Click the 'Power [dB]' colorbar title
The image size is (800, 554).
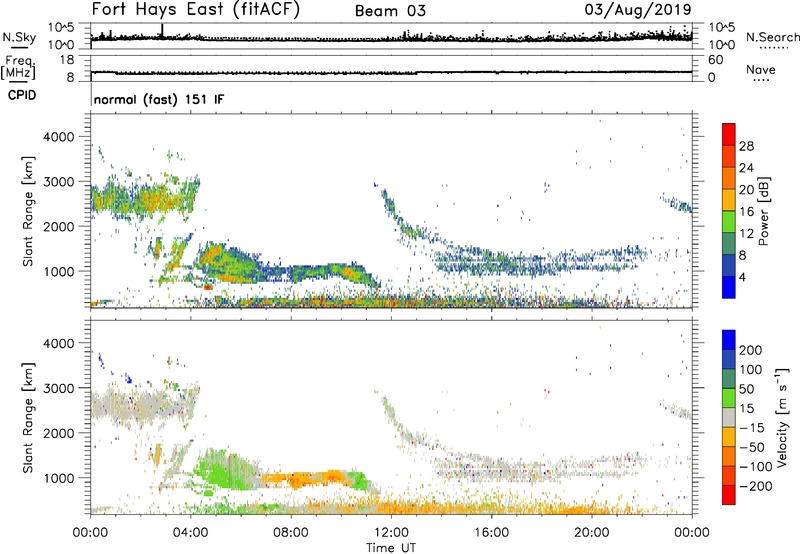pos(764,211)
